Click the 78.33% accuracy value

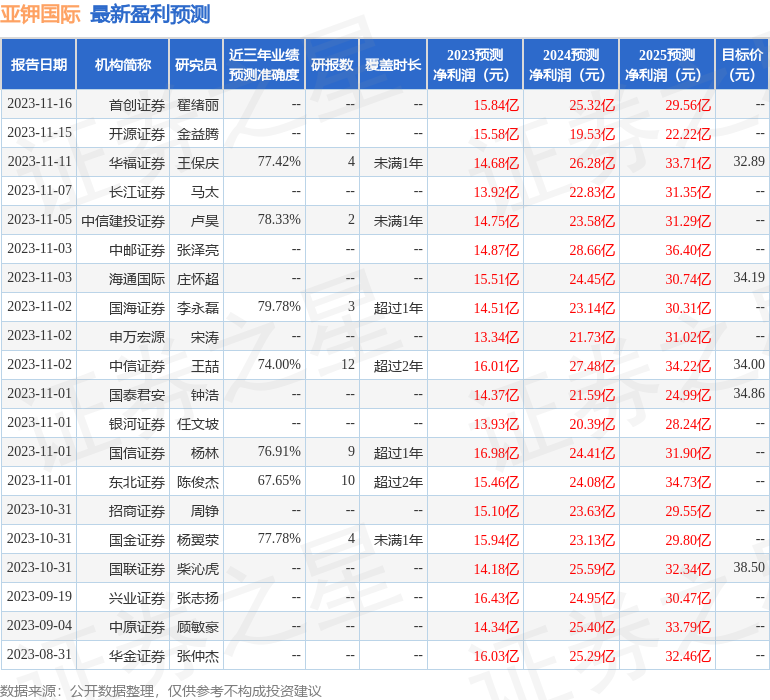279,220
